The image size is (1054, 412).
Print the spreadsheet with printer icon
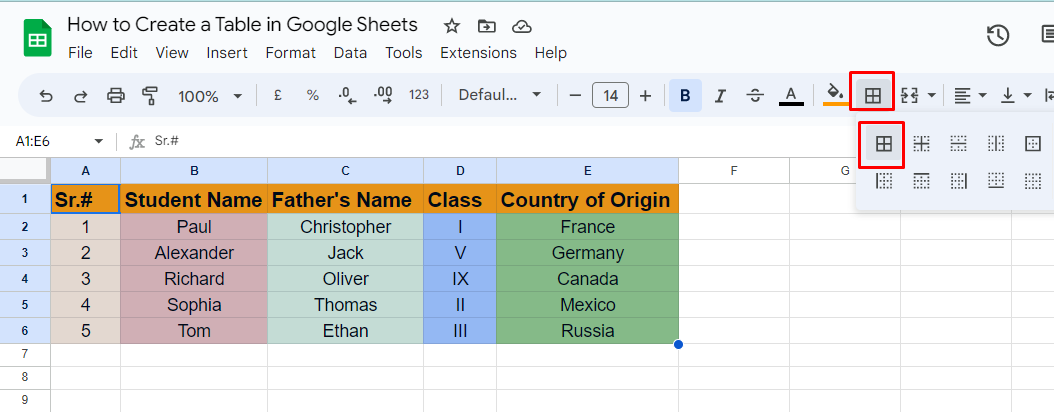[x=116, y=96]
